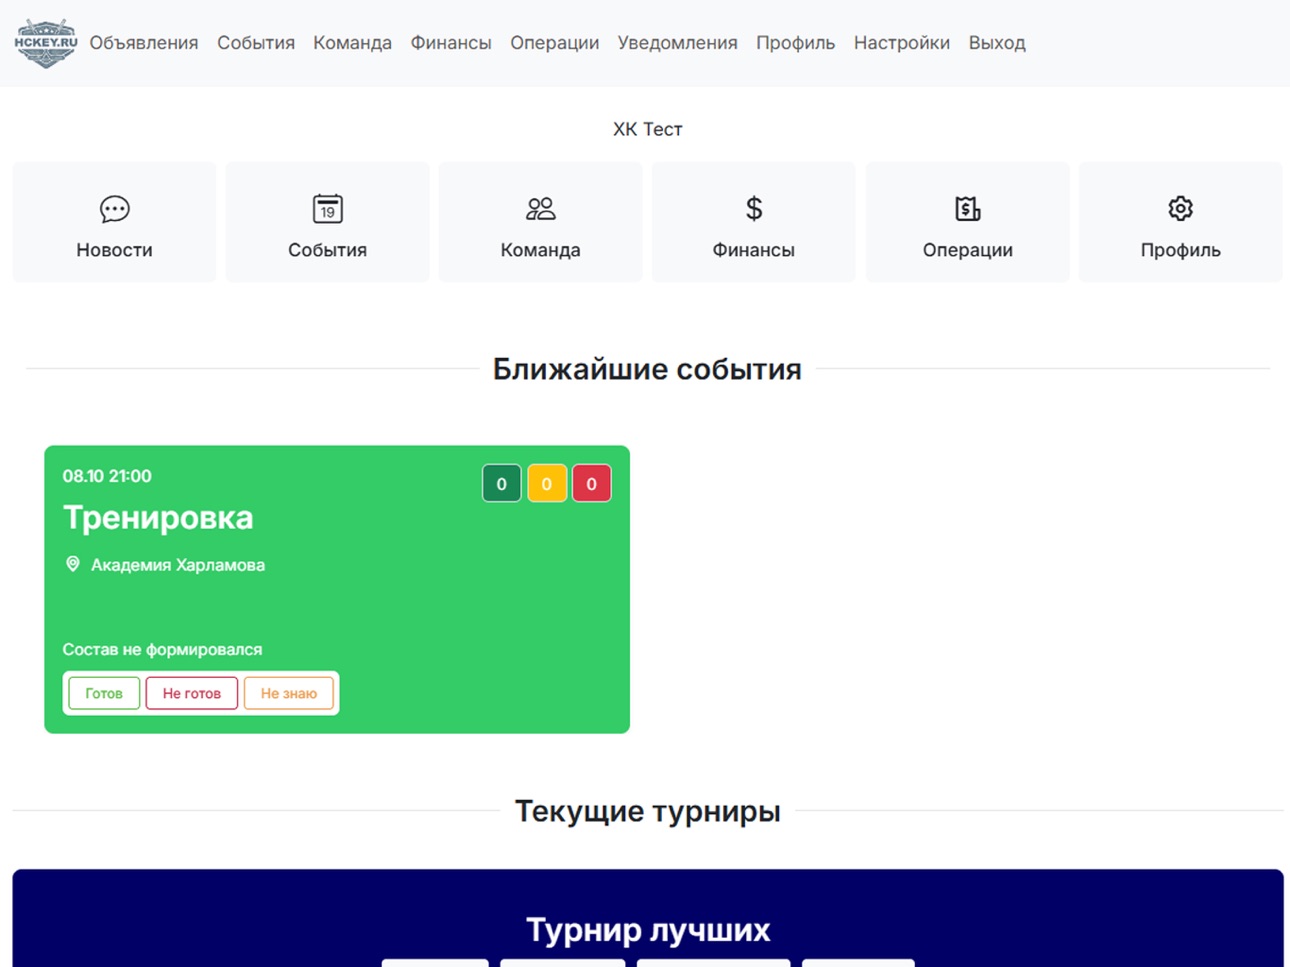Viewport: 1290px width, 967px height.
Task: Open Настройки in the navigation bar
Action: coord(901,43)
